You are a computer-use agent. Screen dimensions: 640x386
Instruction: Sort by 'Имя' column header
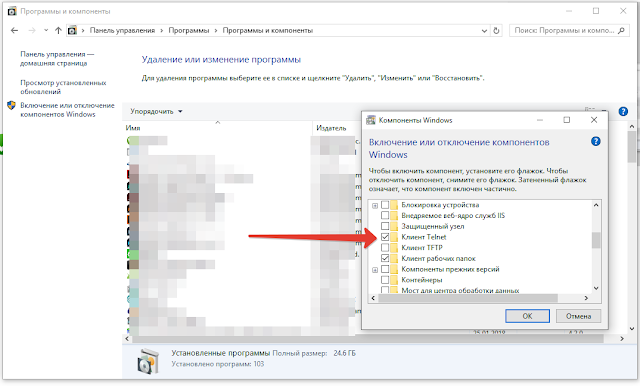point(133,128)
